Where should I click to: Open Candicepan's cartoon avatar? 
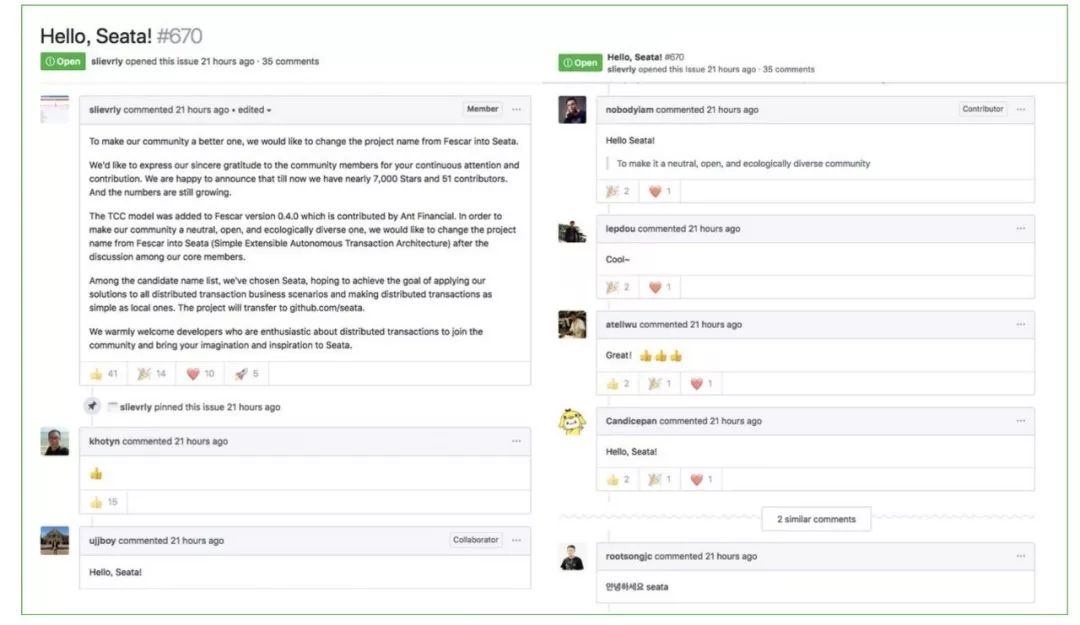click(x=572, y=422)
